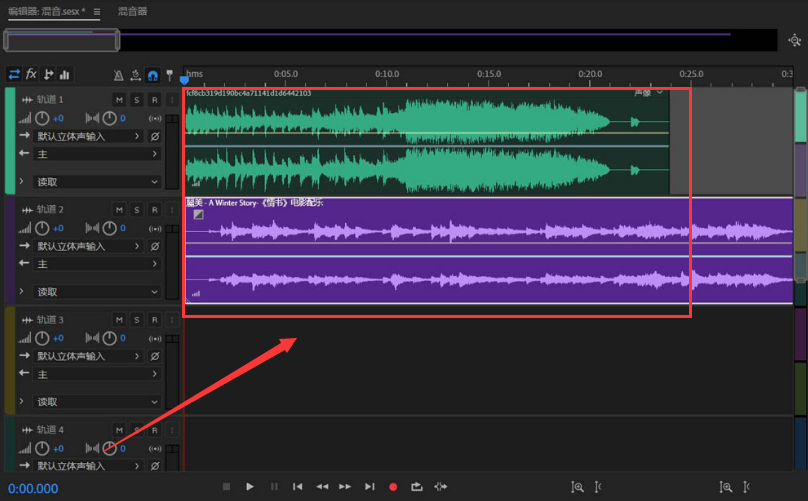Toggle sum-to-mono icon on 轨道 1
The image size is (808, 501).
pos(155,119)
